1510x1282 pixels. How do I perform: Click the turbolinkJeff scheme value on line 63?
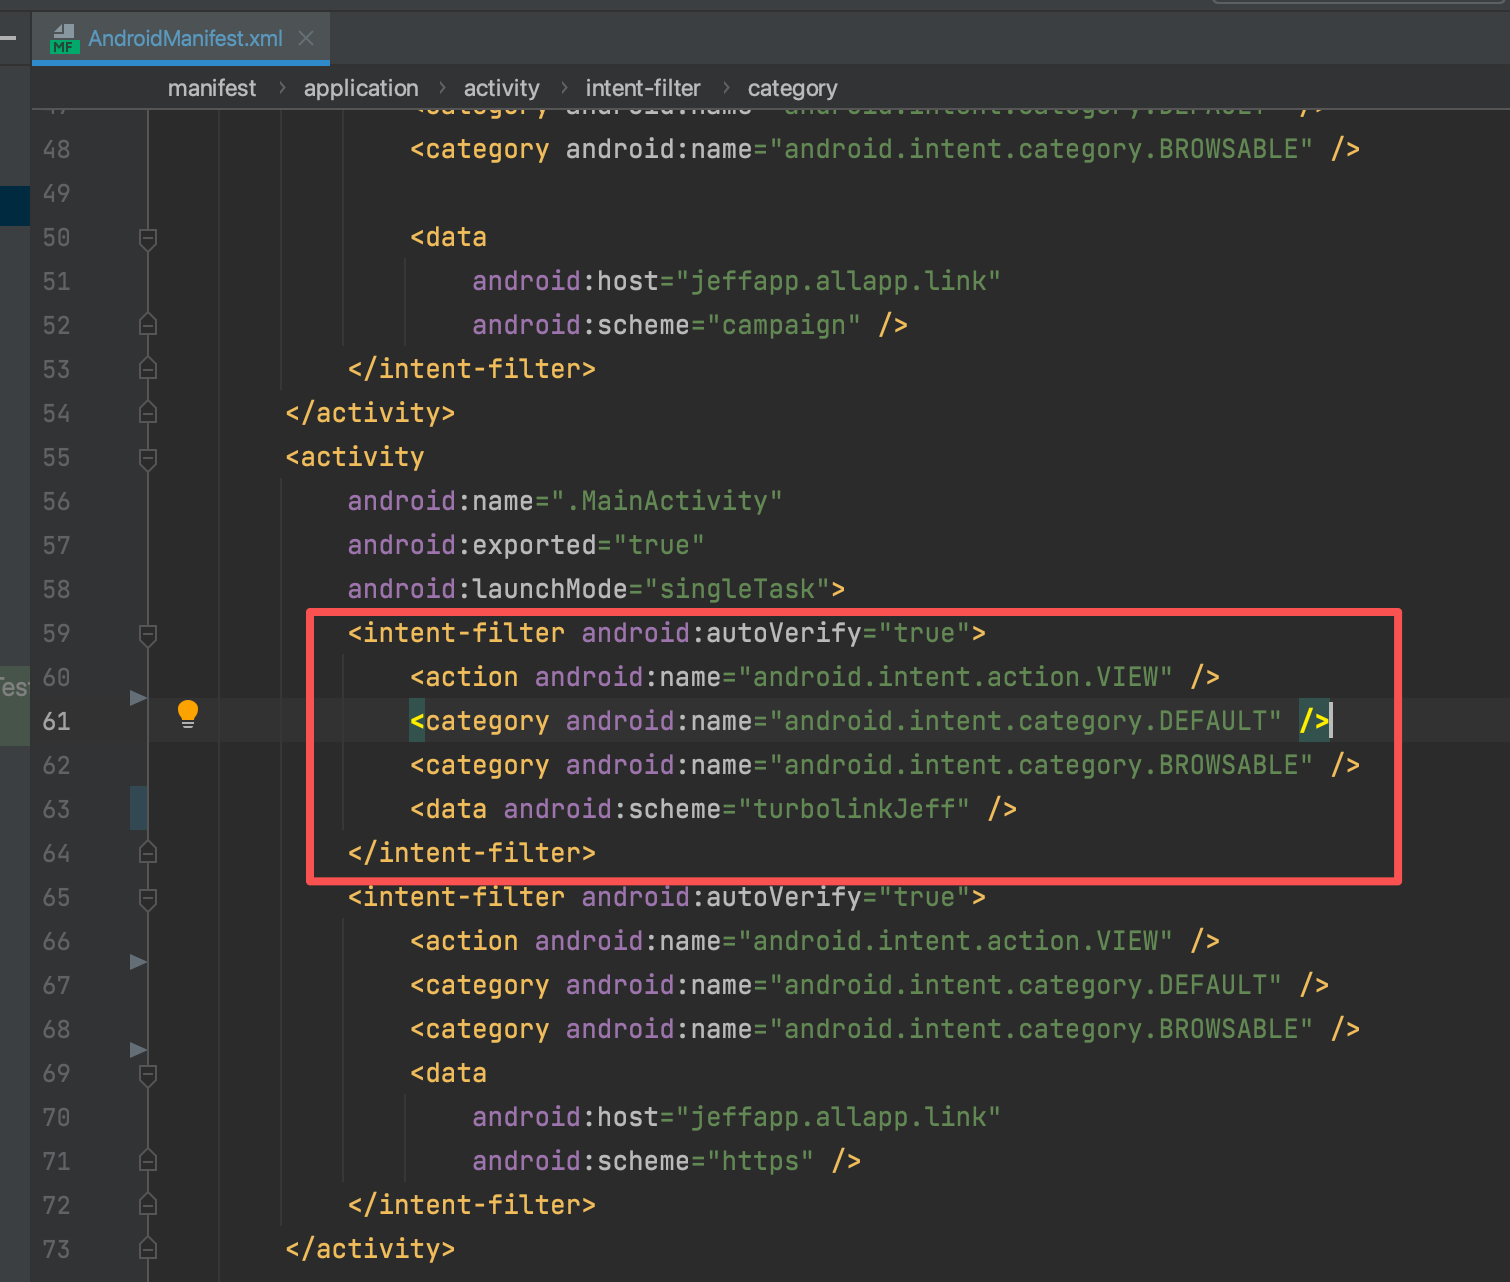click(x=860, y=809)
